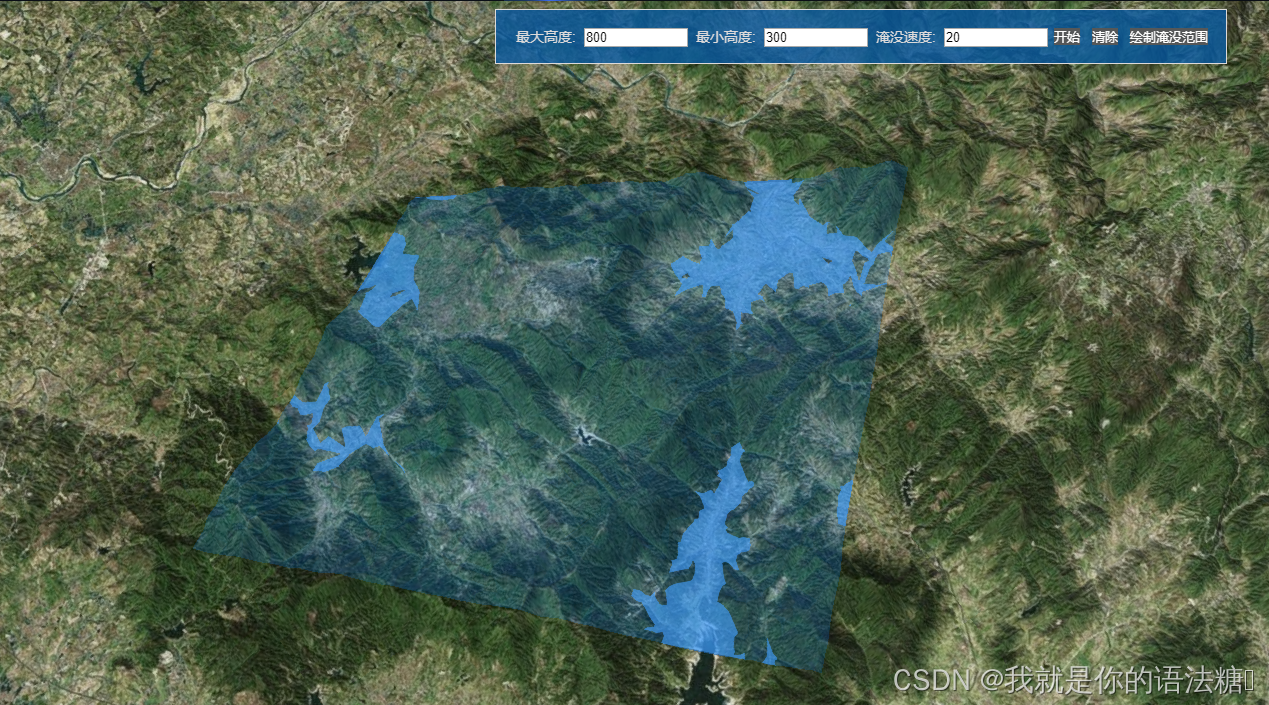Click the 最小高度 label text
1269x705 pixels.
(726, 37)
